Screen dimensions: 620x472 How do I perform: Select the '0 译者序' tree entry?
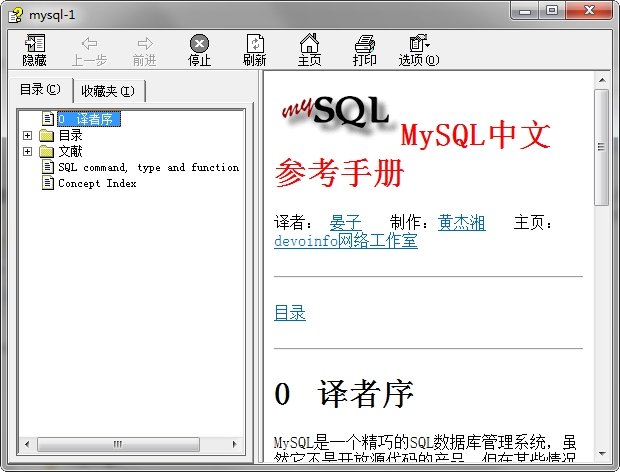(x=89, y=119)
